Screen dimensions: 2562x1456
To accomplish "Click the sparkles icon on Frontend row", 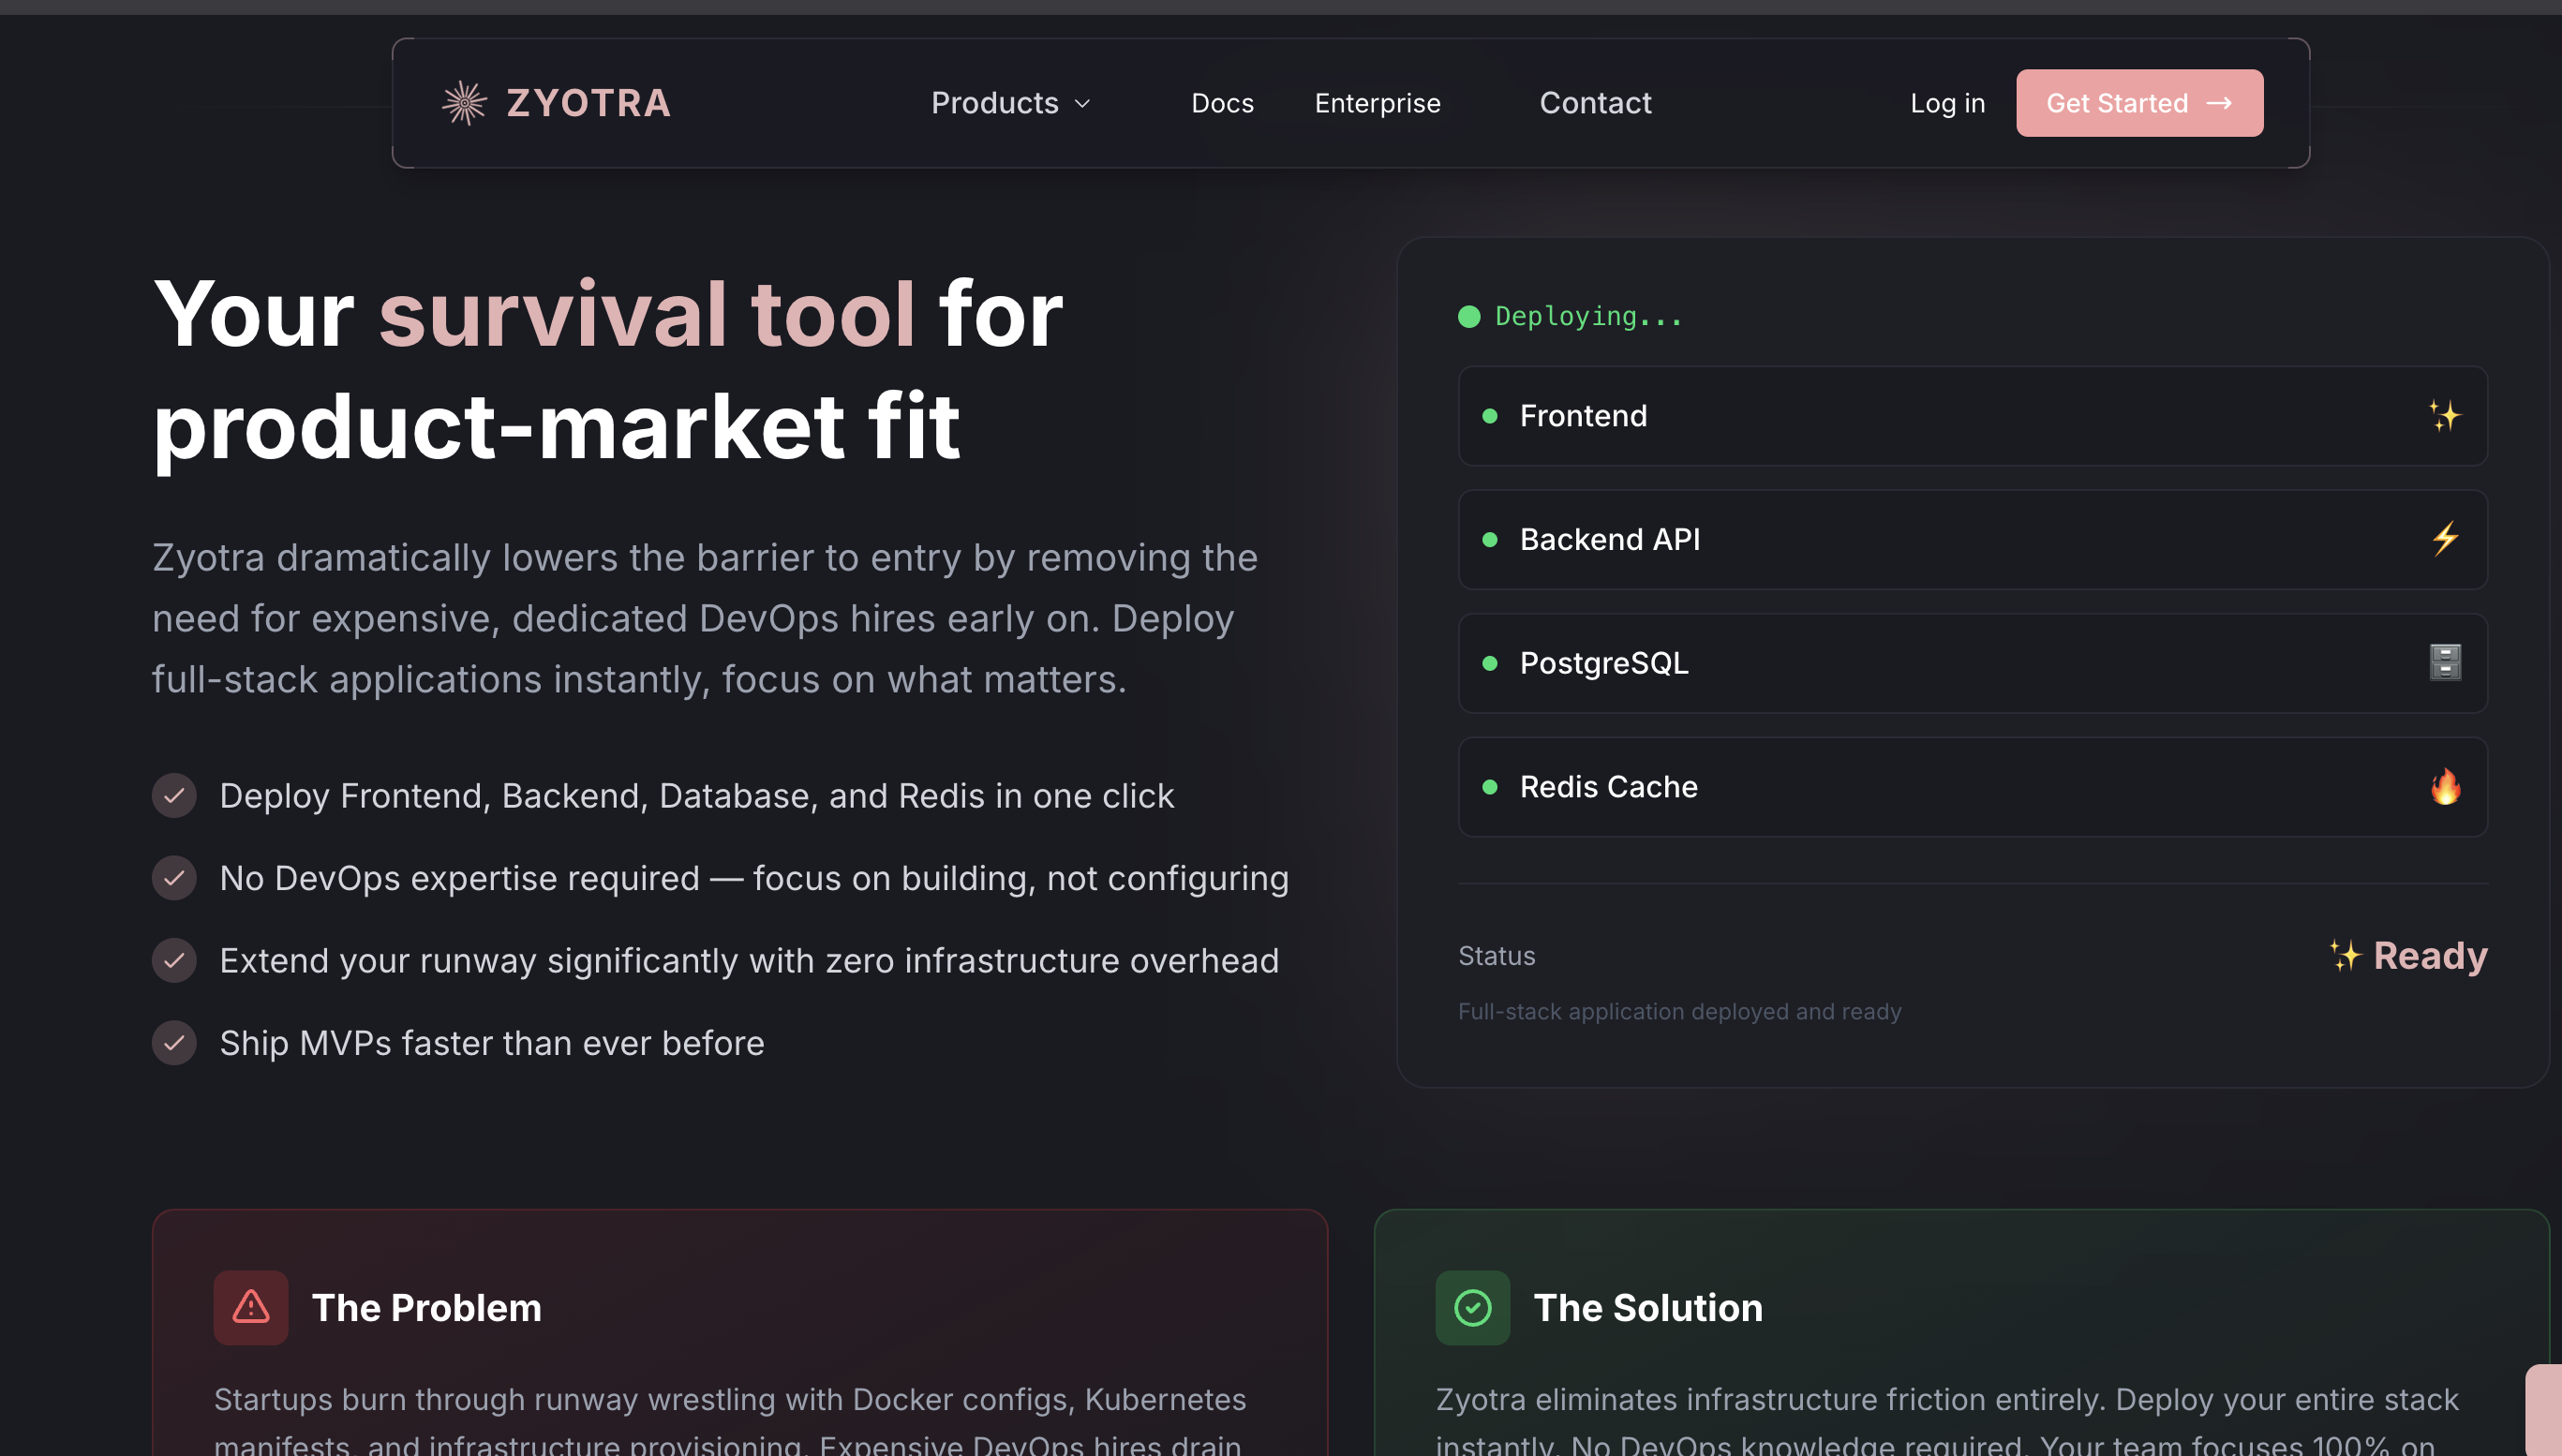I will [2444, 415].
